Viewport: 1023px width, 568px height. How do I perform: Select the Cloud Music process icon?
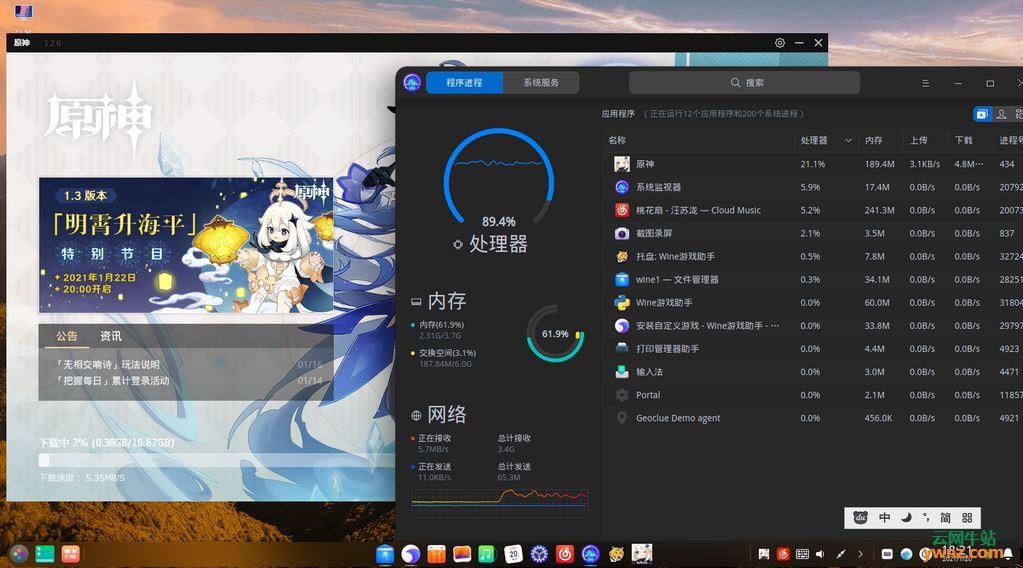click(x=622, y=210)
